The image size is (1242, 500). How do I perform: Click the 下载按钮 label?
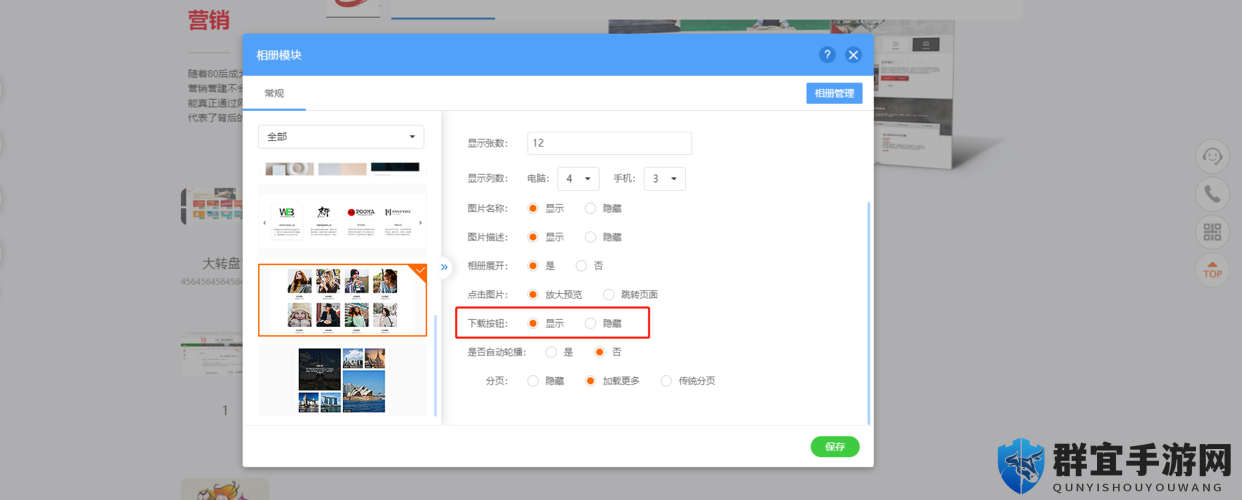click(487, 323)
